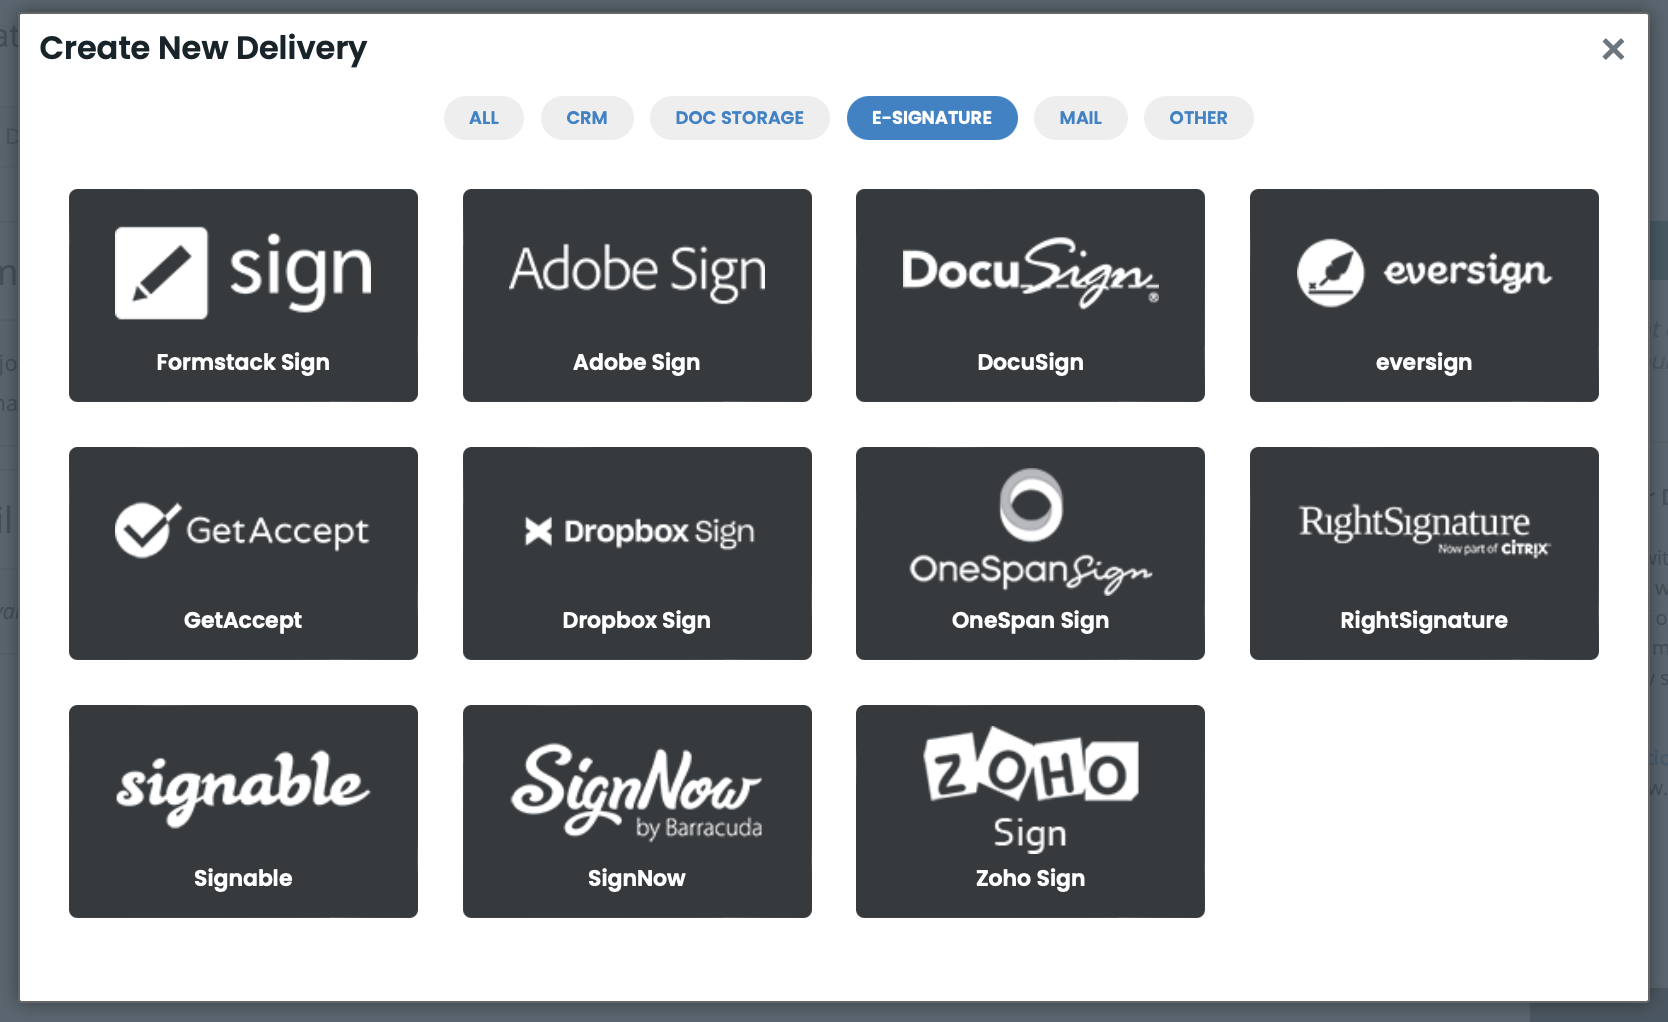This screenshot has width=1668, height=1022.
Task: Pick RightSignature as the e-signature service
Action: (x=1424, y=553)
